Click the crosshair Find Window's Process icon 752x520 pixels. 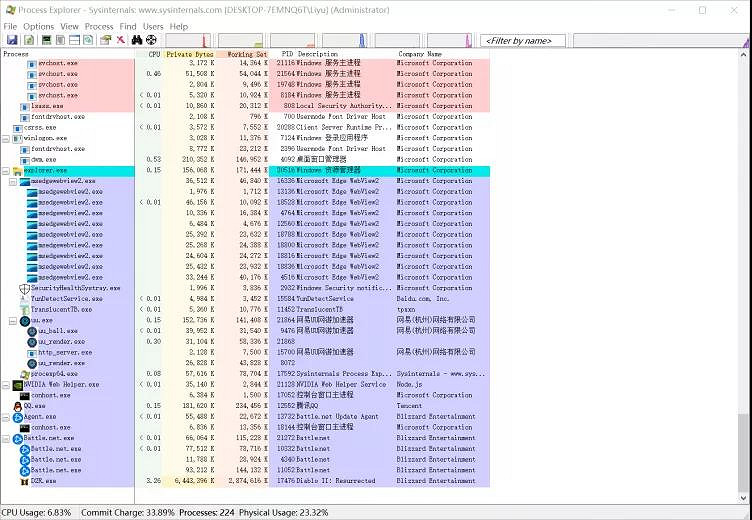(152, 40)
